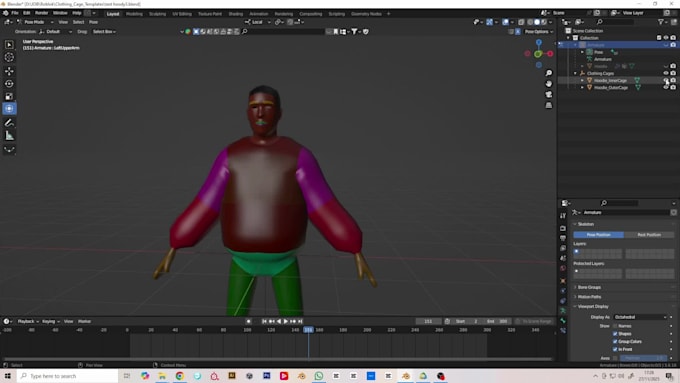
Task: Open the Pose Mode dropdown
Action: click(35, 22)
